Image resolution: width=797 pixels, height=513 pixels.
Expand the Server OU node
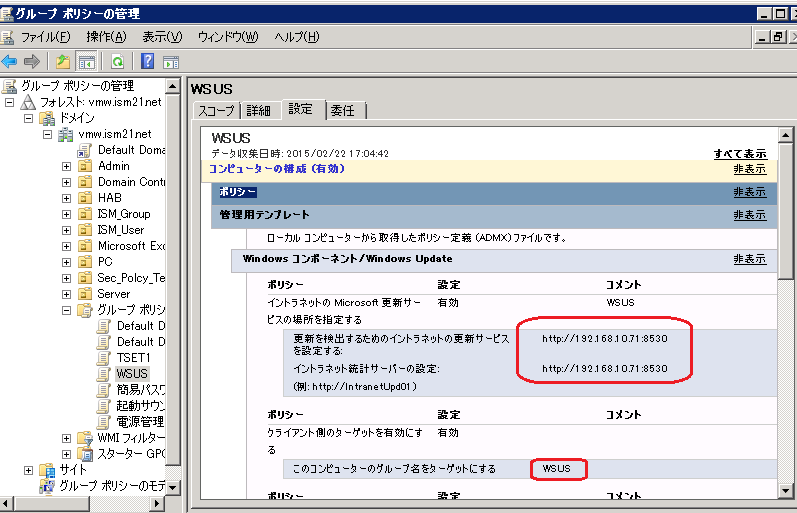click(67, 294)
